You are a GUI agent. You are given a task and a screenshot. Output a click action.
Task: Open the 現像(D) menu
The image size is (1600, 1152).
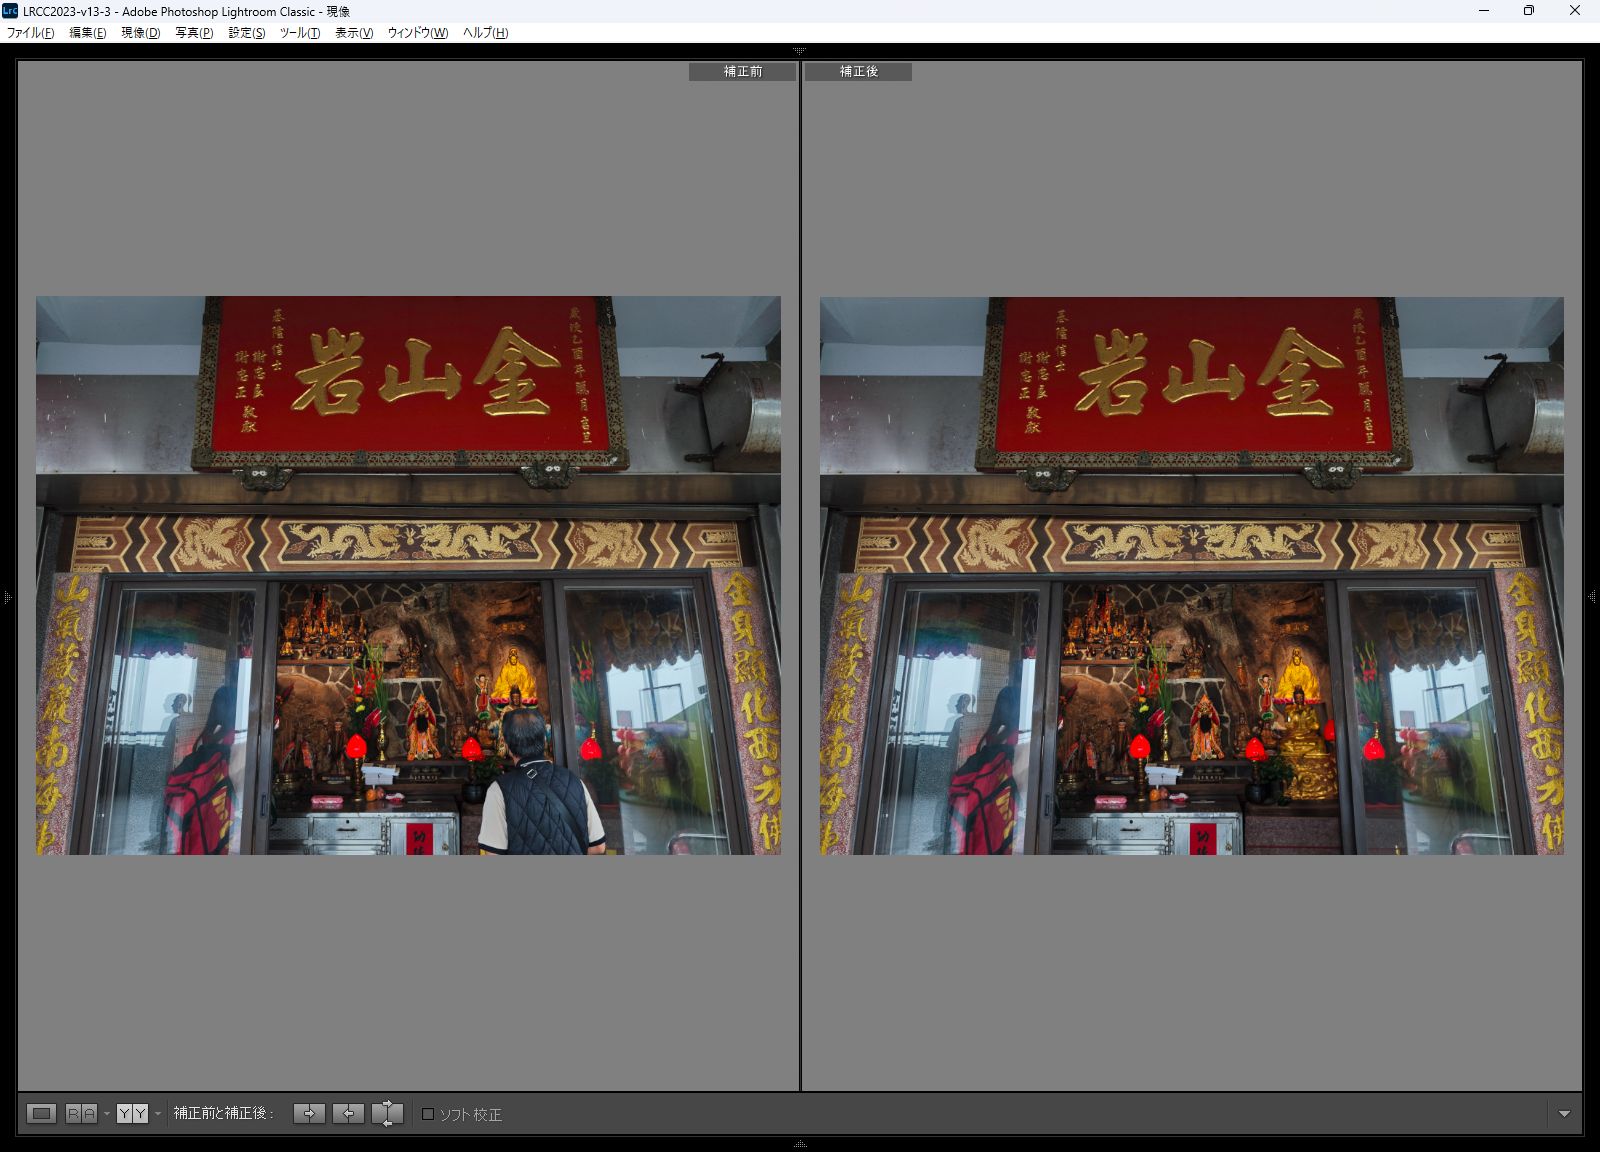[x=141, y=33]
